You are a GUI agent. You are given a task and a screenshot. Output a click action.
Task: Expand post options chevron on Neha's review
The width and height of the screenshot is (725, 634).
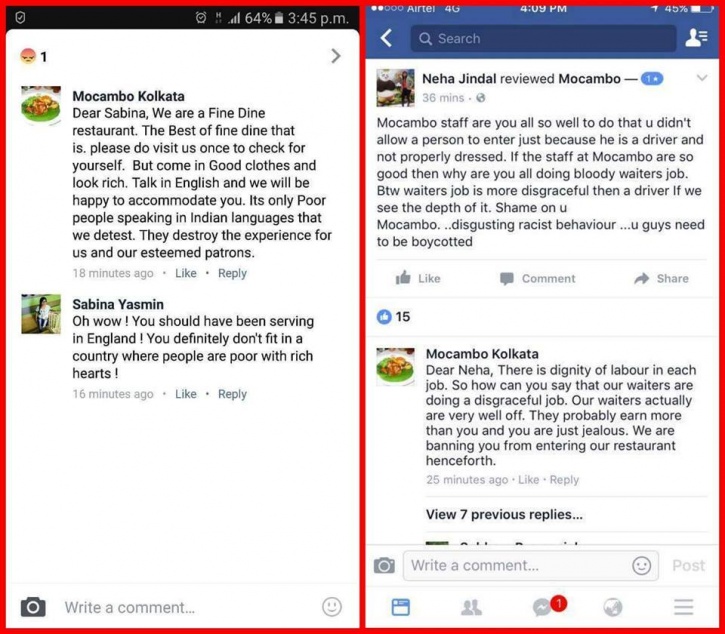tap(701, 78)
